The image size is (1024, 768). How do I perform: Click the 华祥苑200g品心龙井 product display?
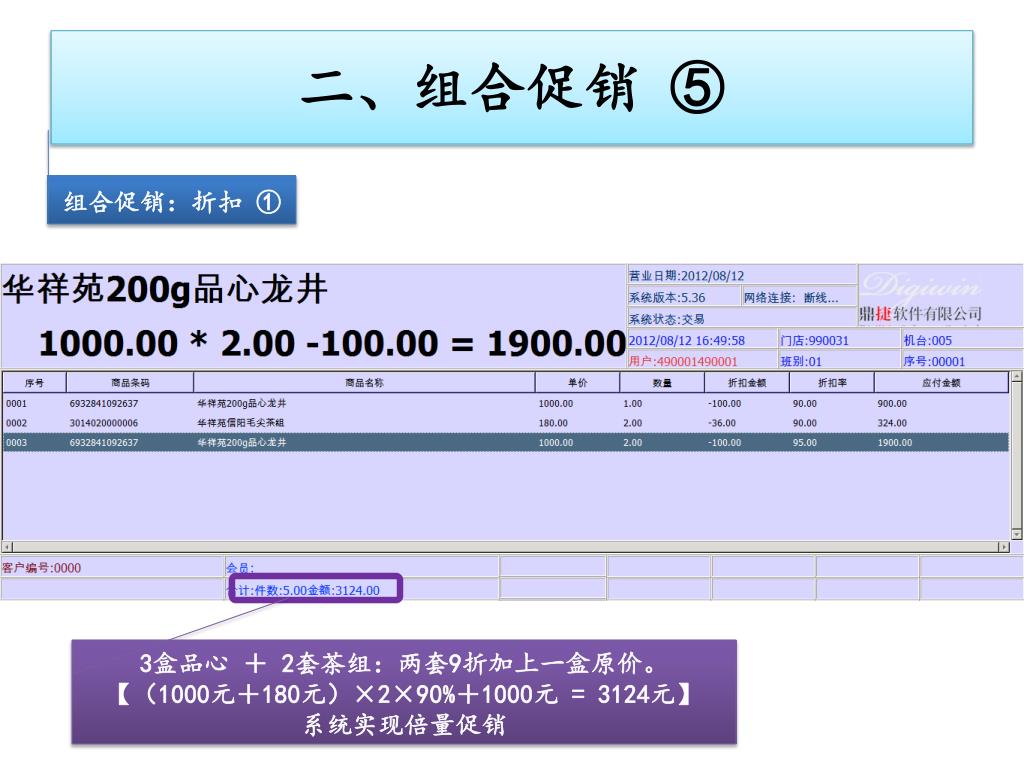[x=165, y=289]
